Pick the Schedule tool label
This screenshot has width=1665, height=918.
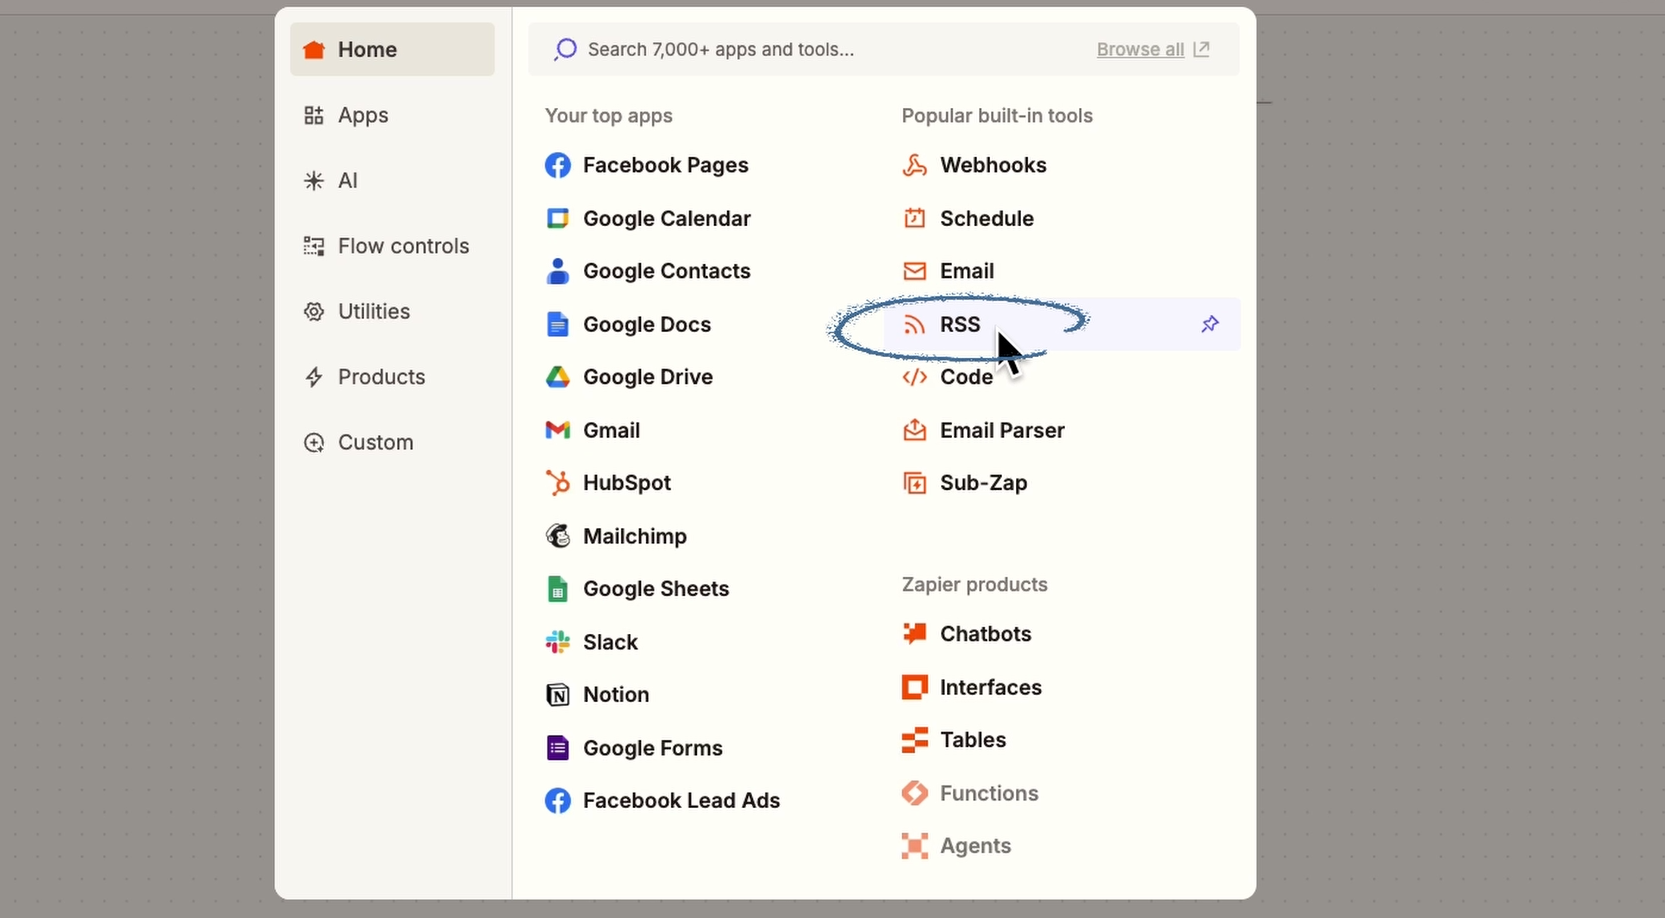pos(987,218)
